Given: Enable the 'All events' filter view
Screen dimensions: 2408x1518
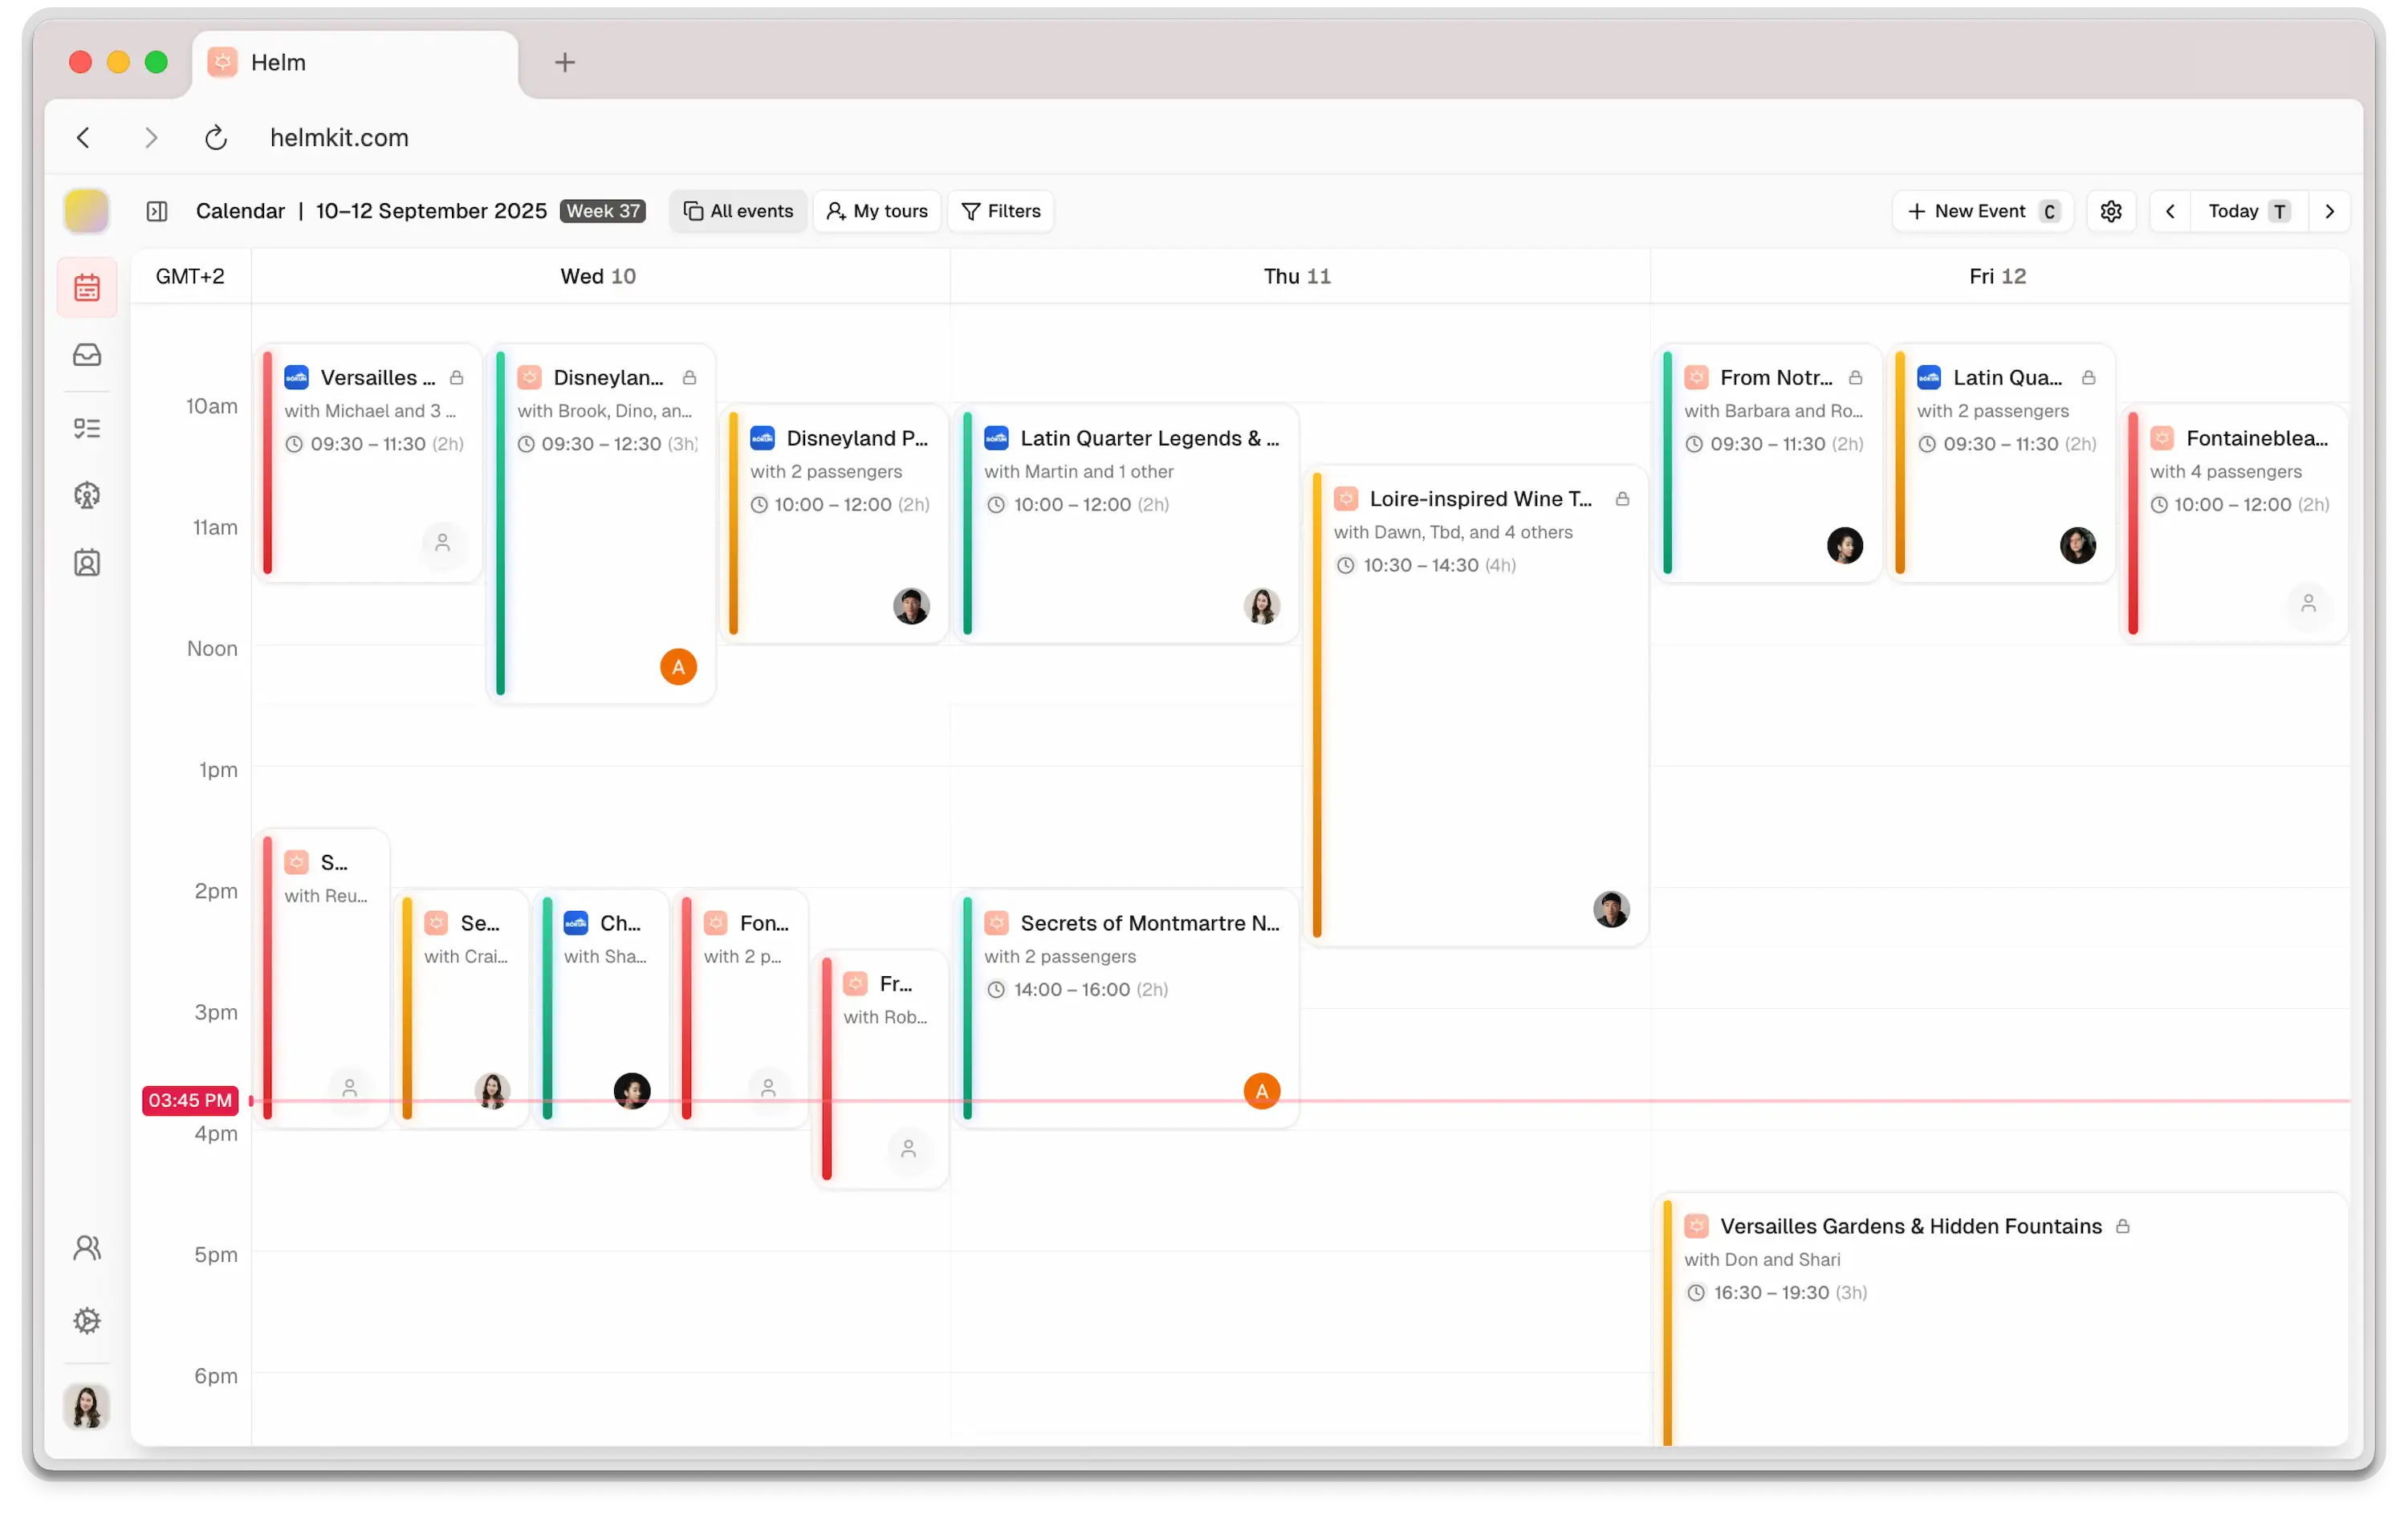Looking at the screenshot, I should 737,211.
